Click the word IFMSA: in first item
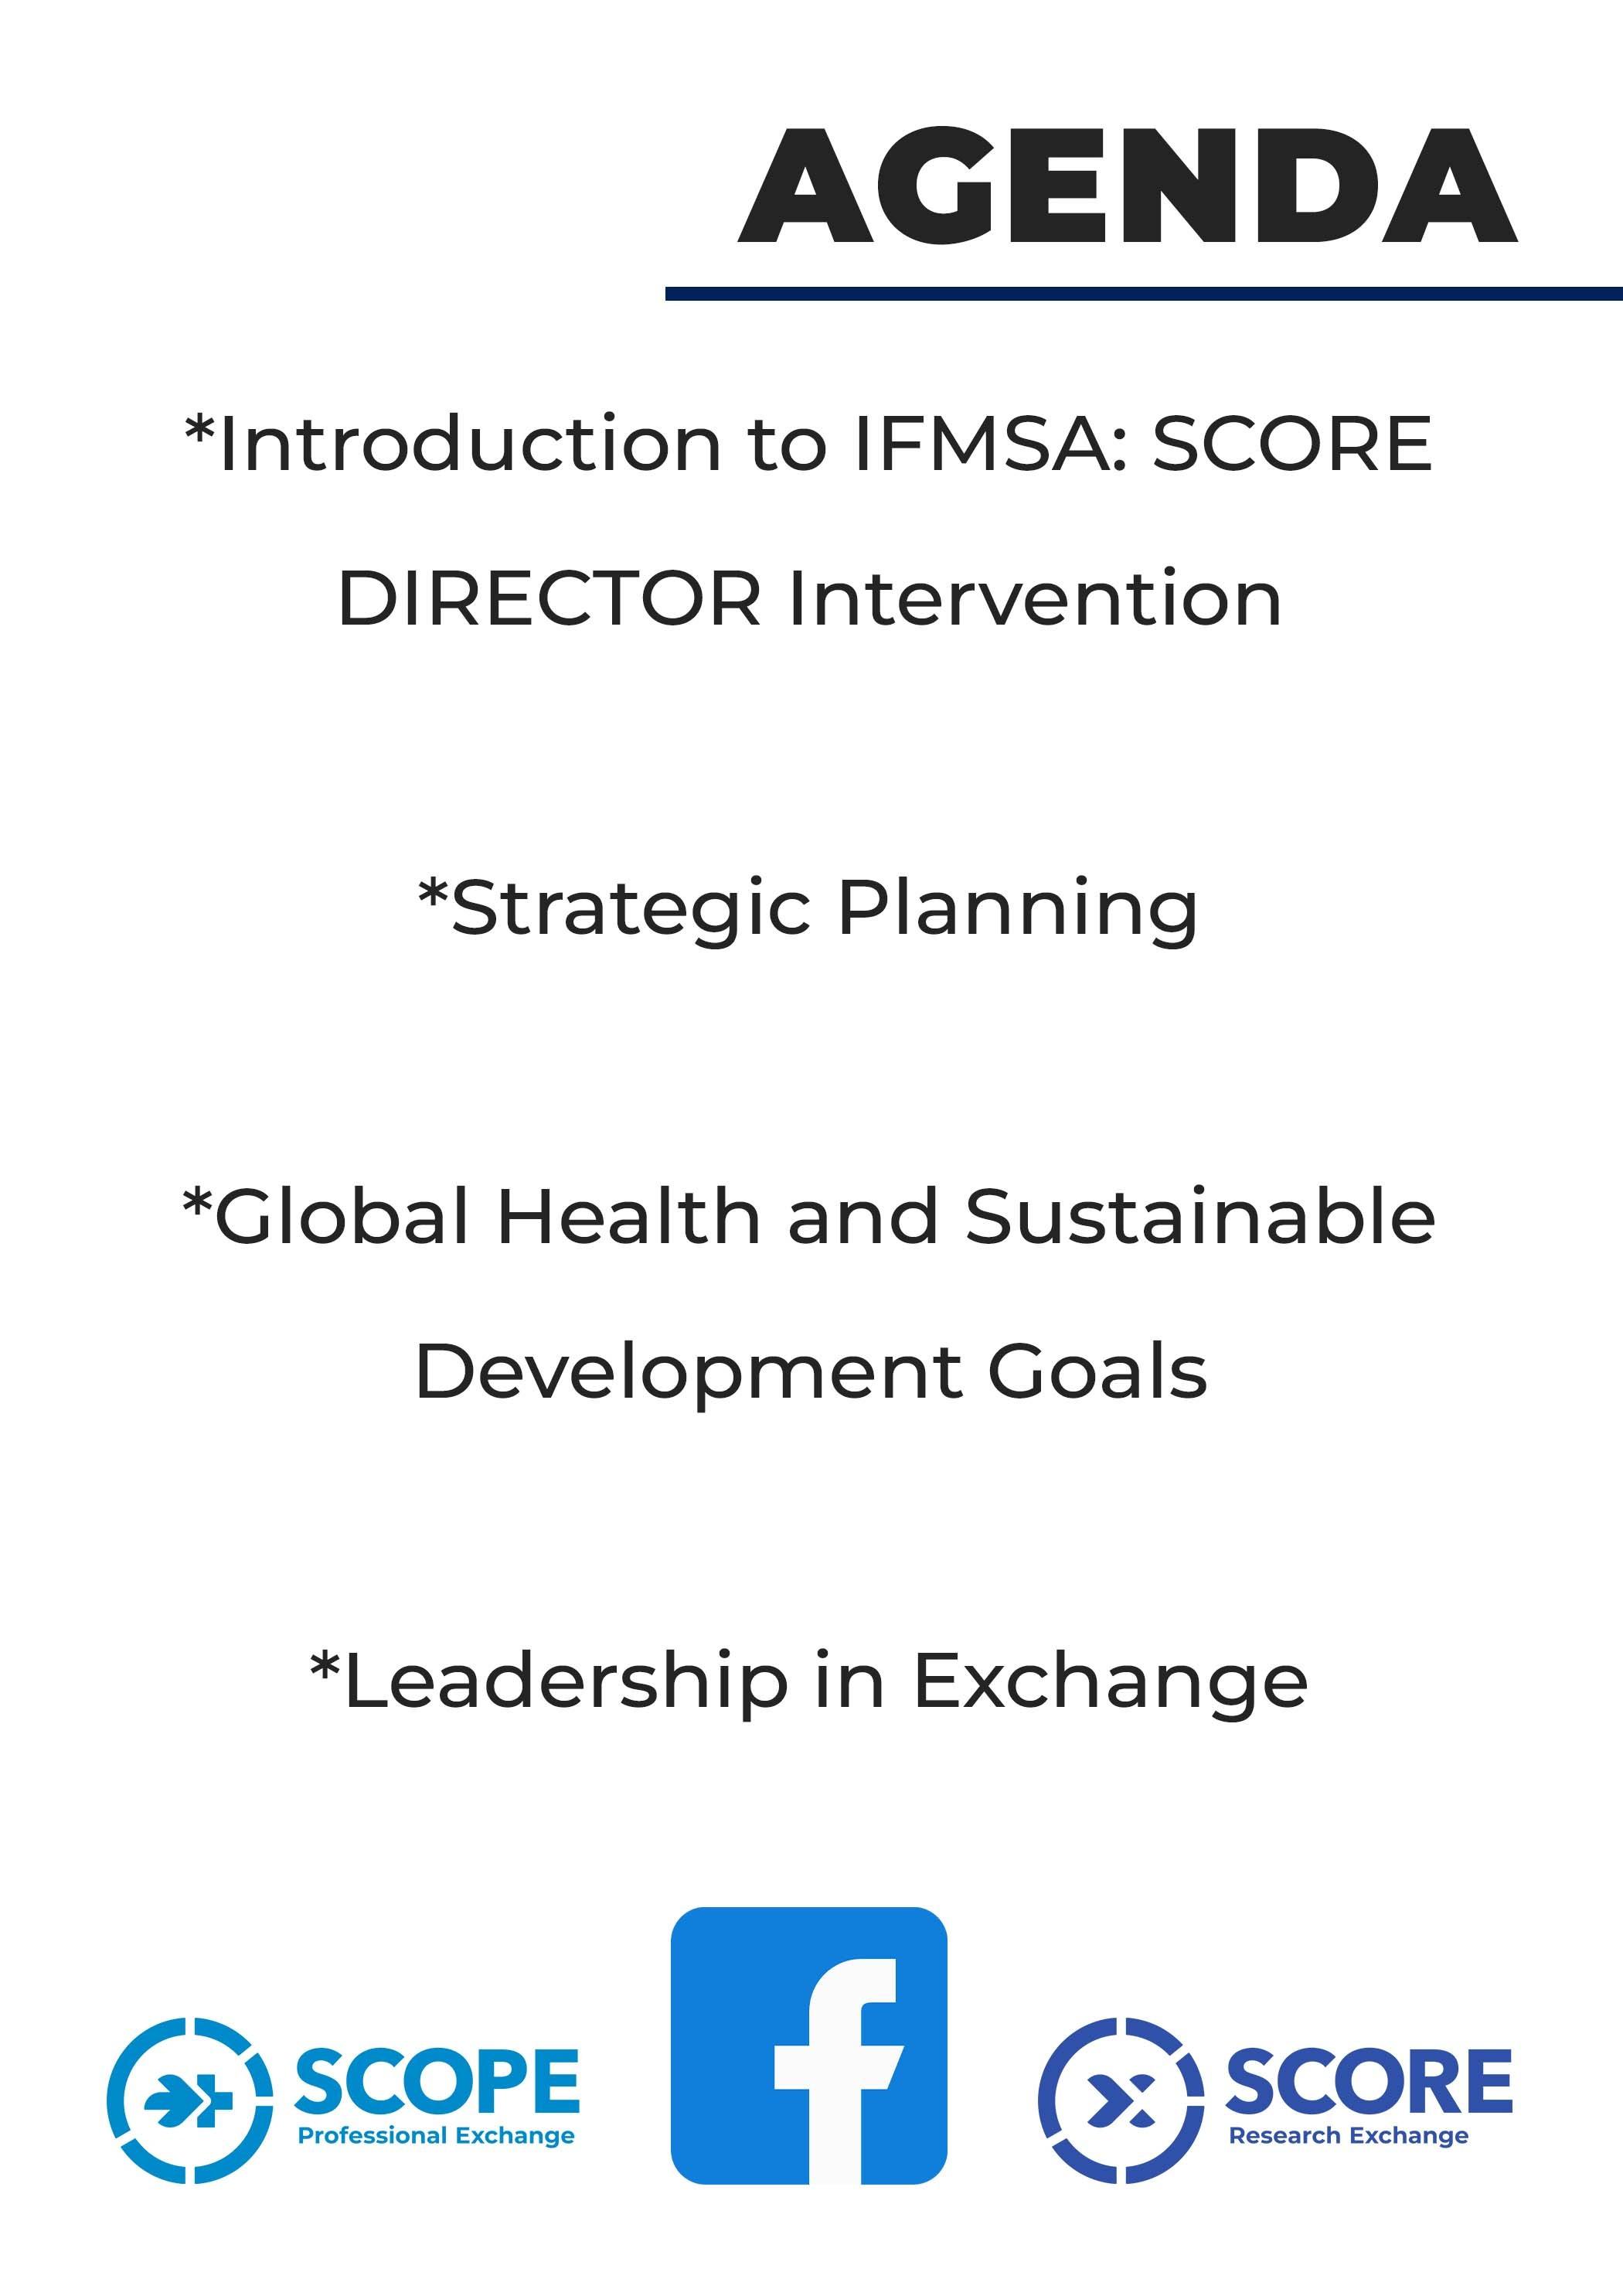Viewport: 1623px width, 2296px height. pyautogui.click(x=990, y=443)
